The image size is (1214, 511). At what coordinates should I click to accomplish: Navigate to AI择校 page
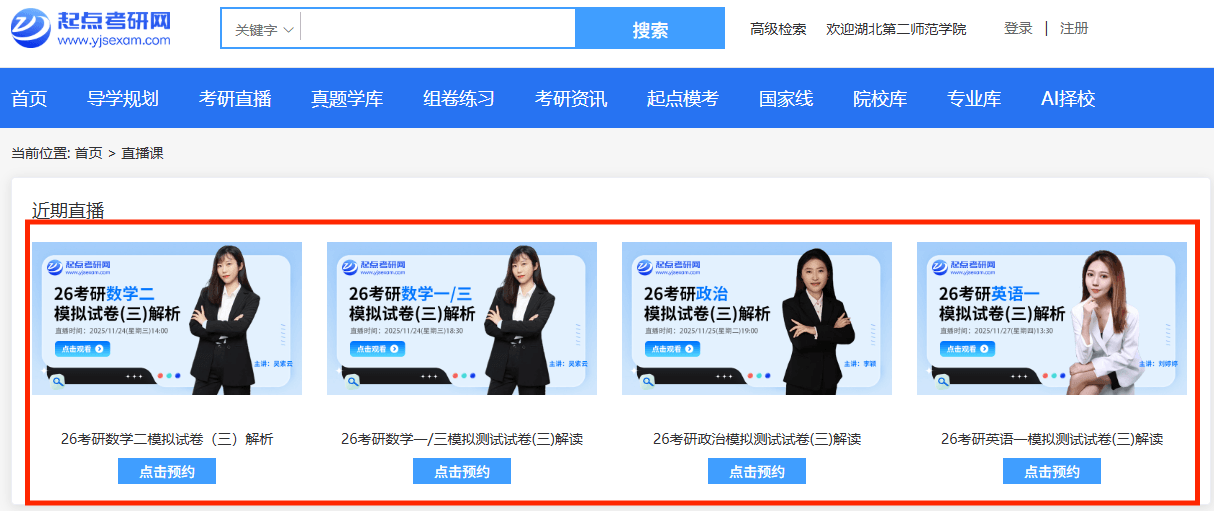(1068, 99)
